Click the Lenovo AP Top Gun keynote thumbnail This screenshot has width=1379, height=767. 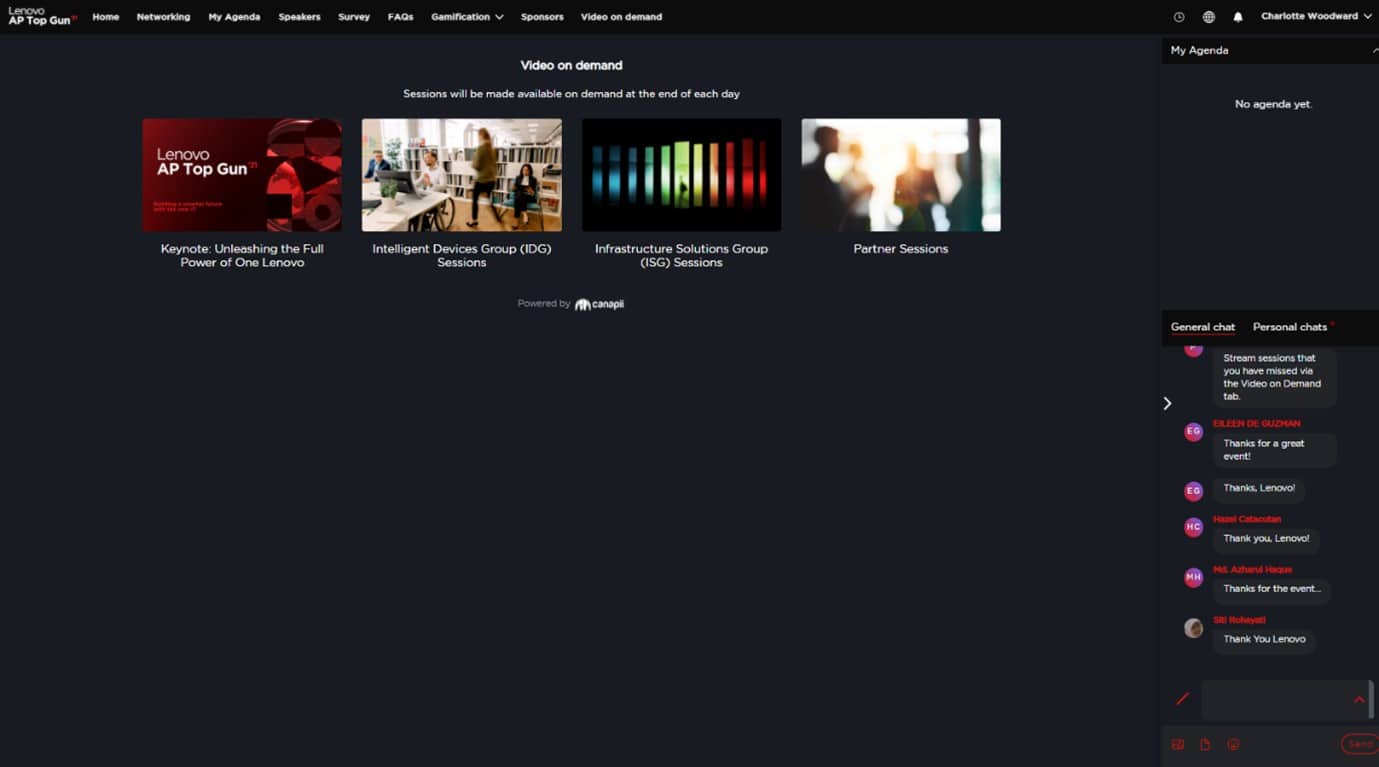click(242, 175)
